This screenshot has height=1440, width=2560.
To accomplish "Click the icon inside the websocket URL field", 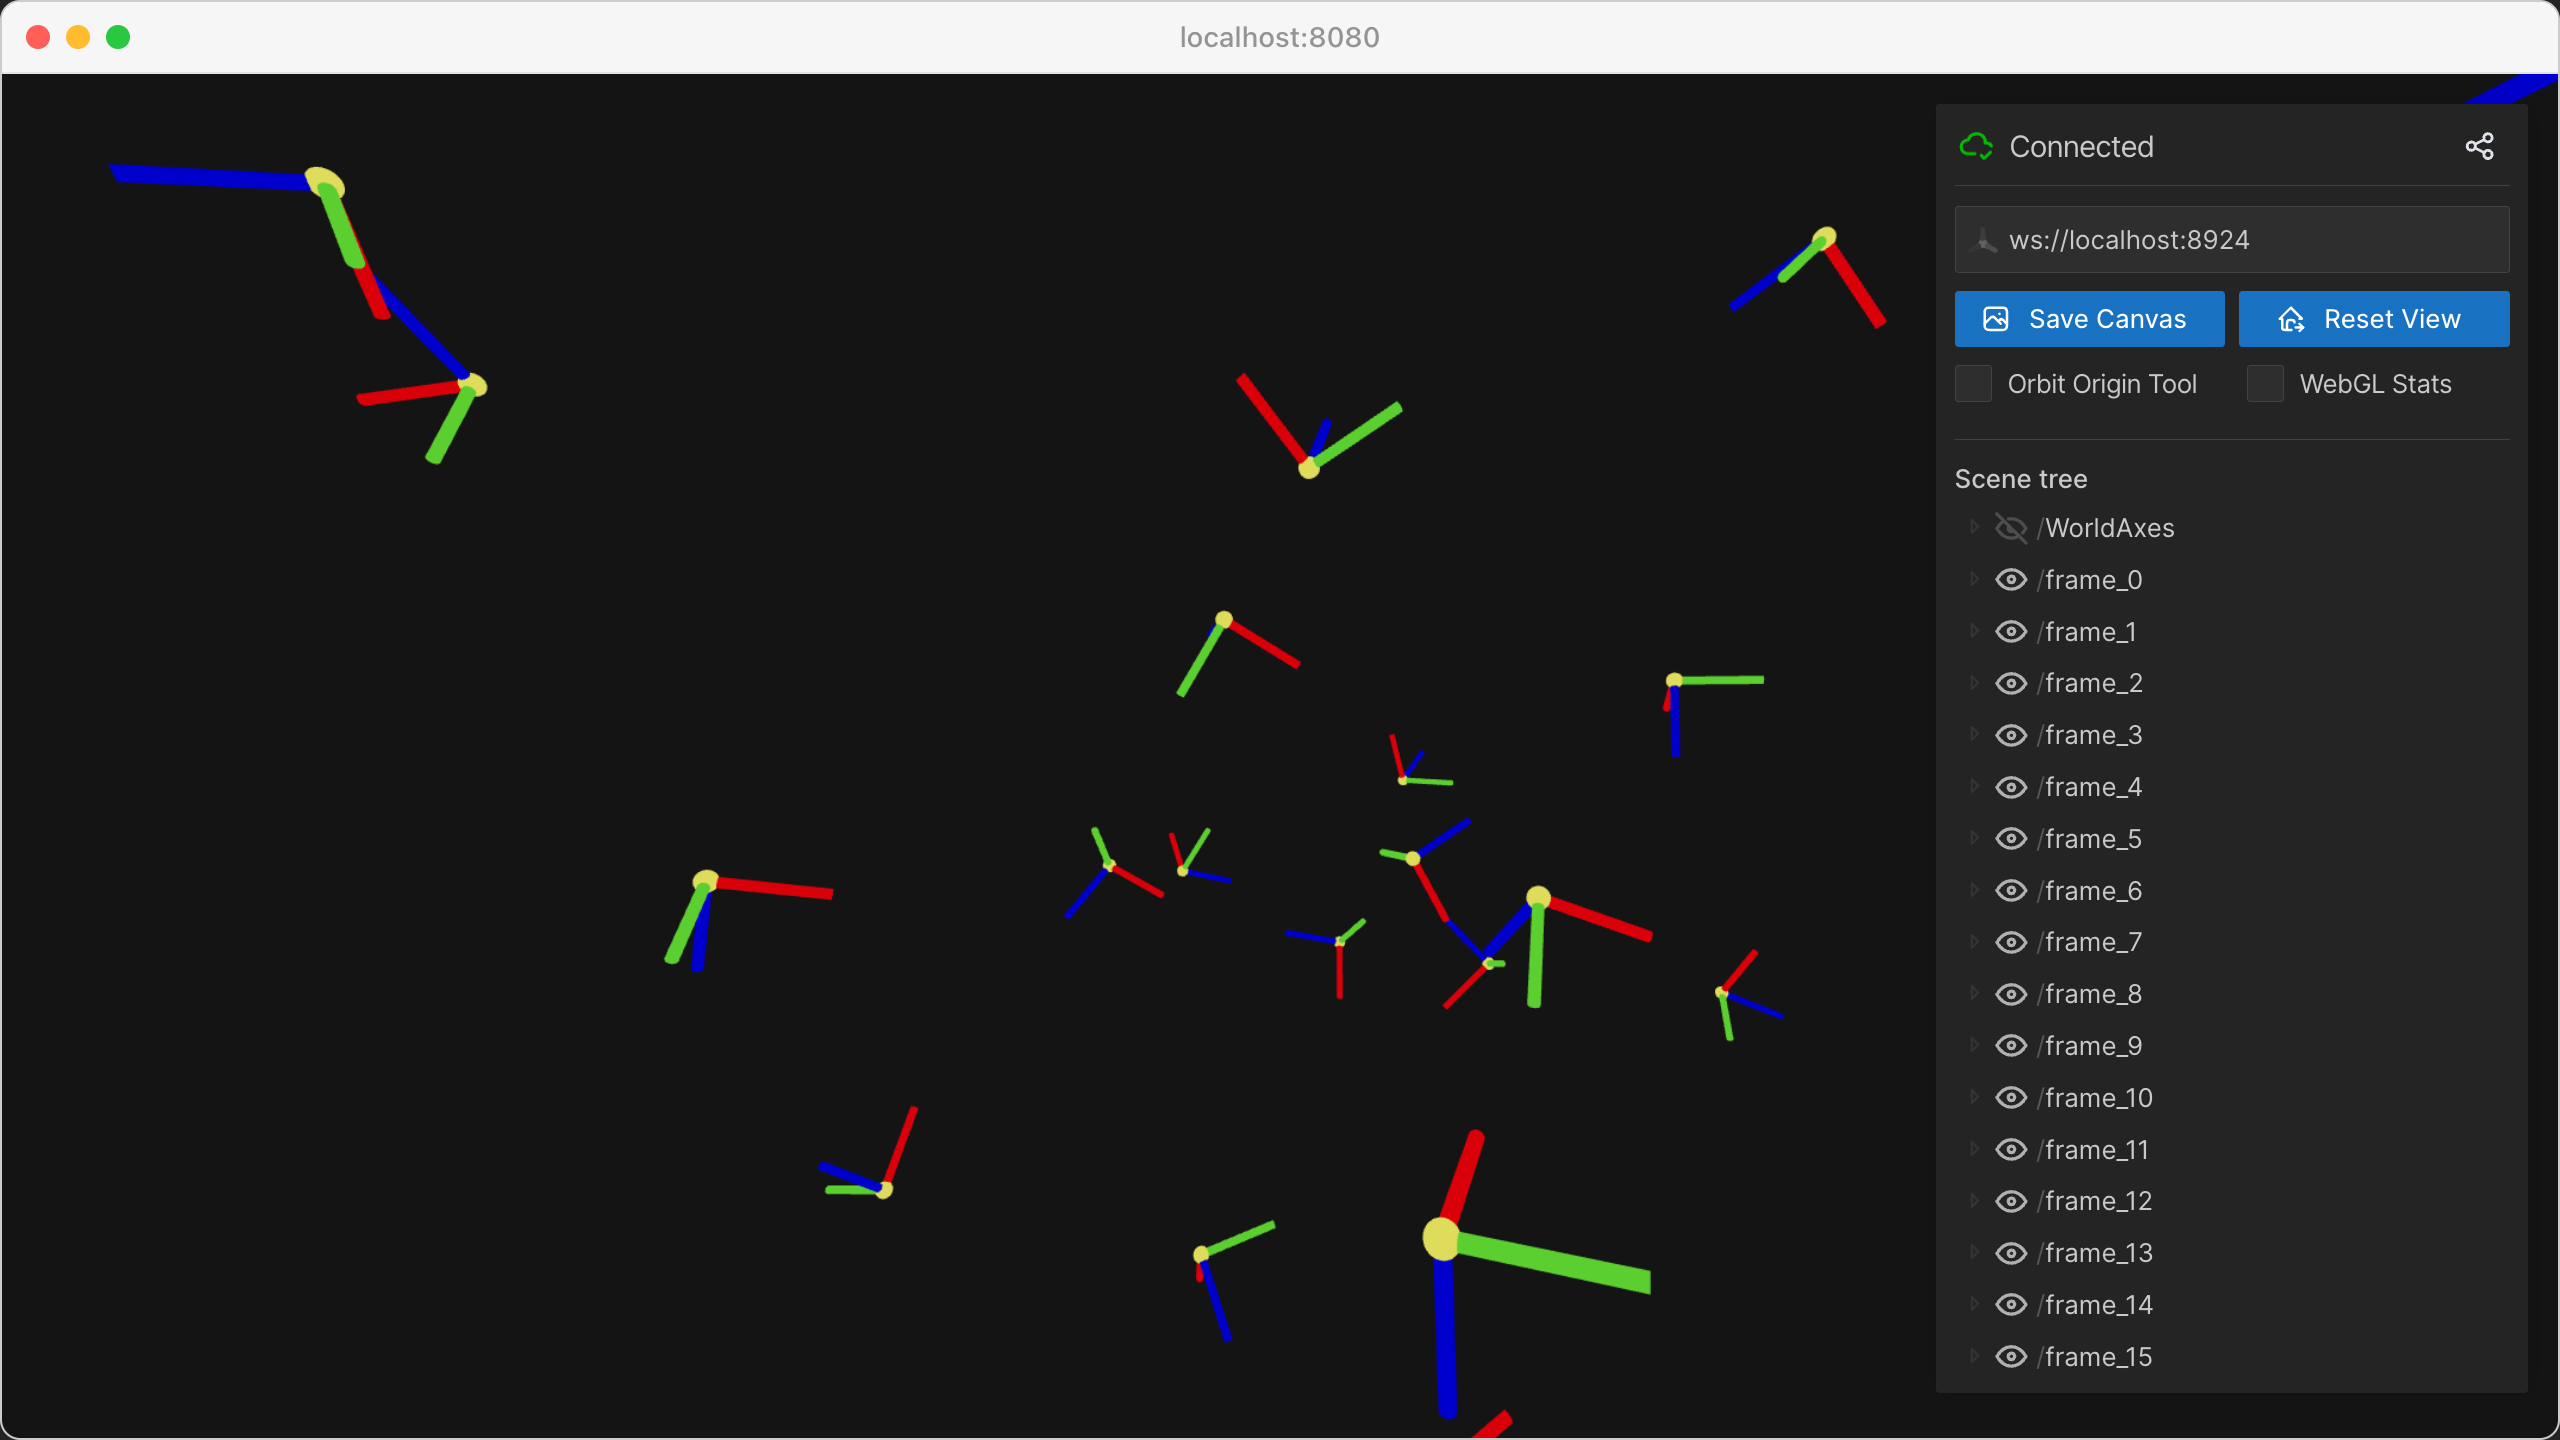I will [1983, 241].
